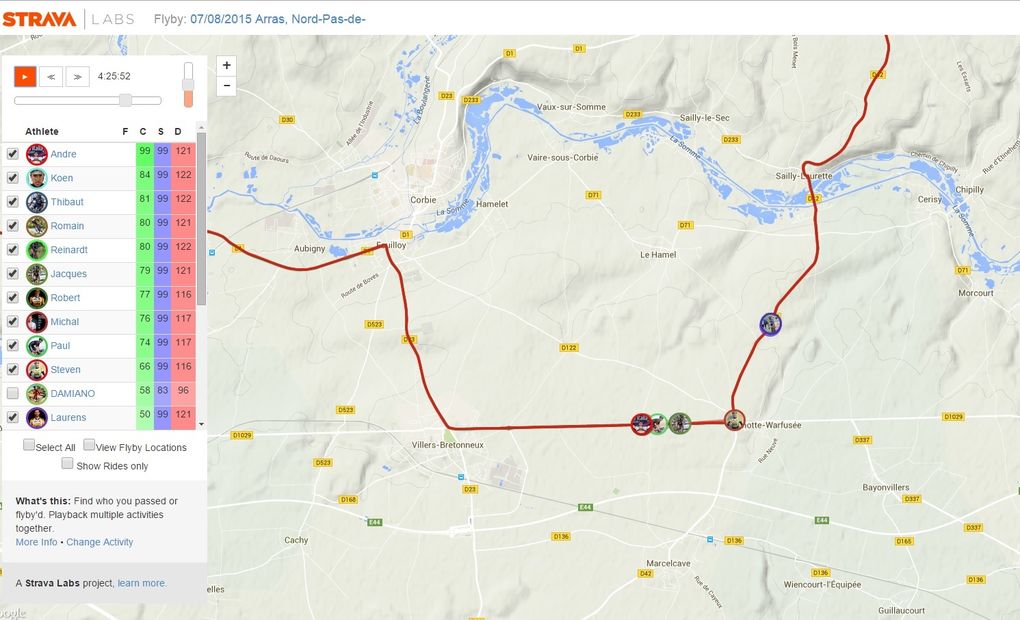Viewport: 1020px width, 620px height.
Task: Click the fast-forward playback button
Action: [x=77, y=76]
